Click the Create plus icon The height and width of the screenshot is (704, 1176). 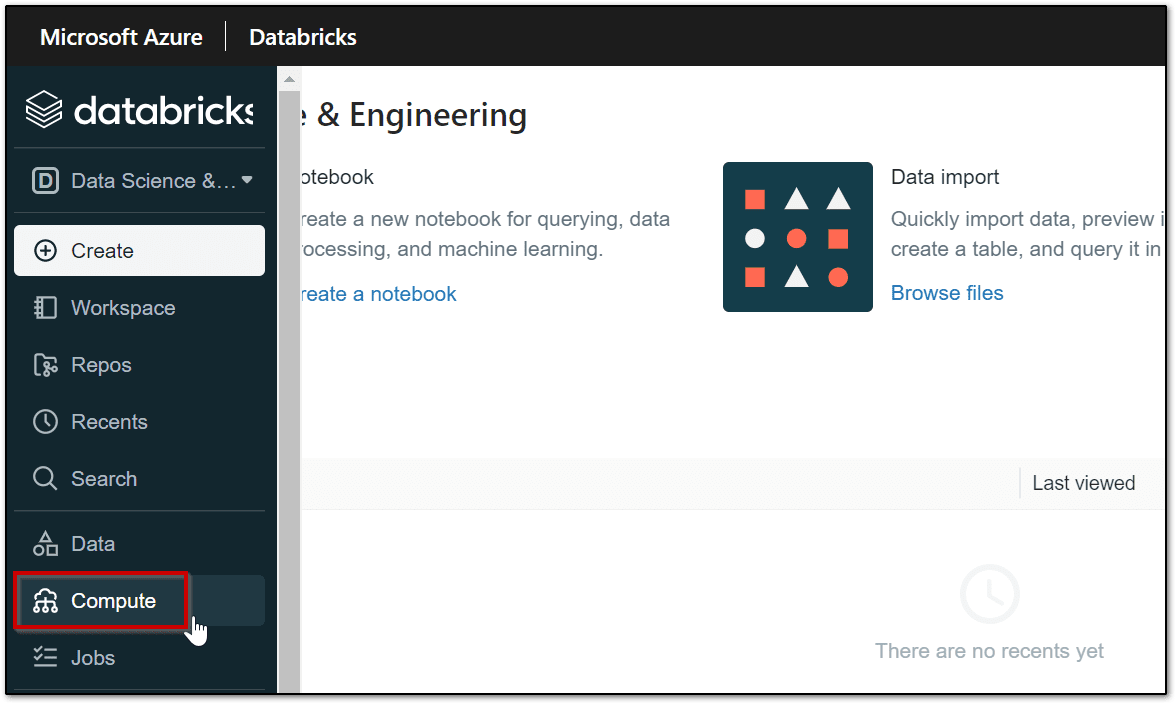point(45,250)
